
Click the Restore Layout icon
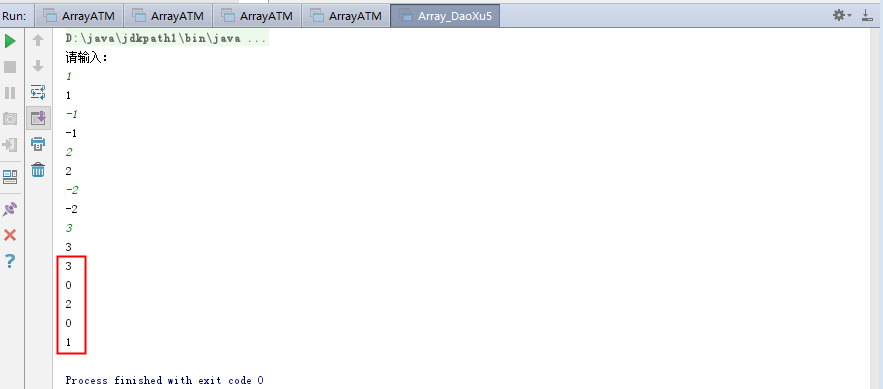click(10, 177)
